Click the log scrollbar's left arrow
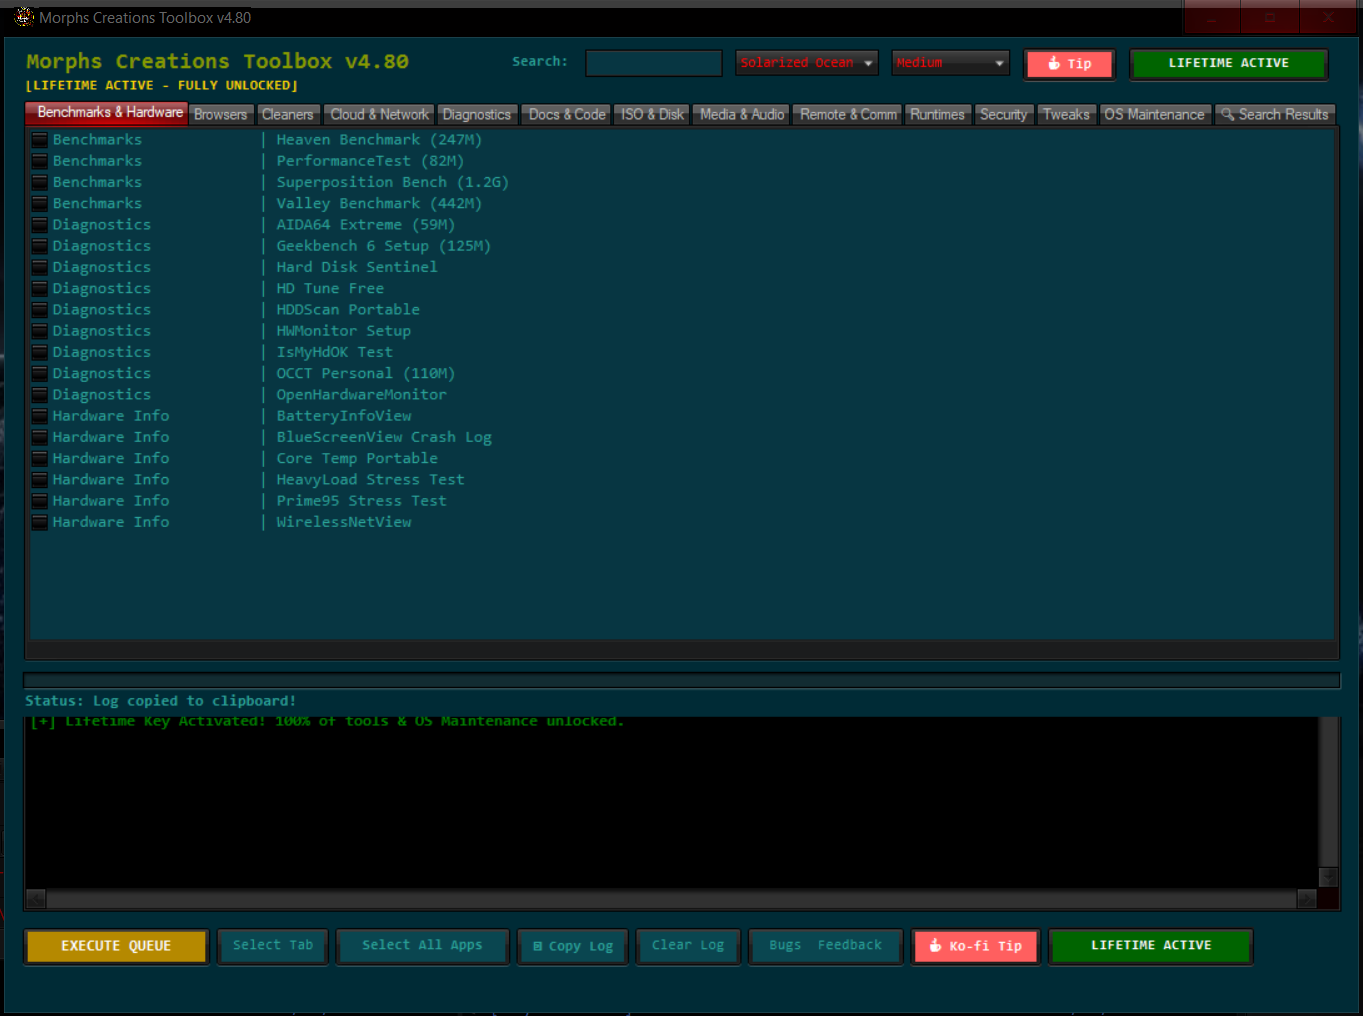 36,899
